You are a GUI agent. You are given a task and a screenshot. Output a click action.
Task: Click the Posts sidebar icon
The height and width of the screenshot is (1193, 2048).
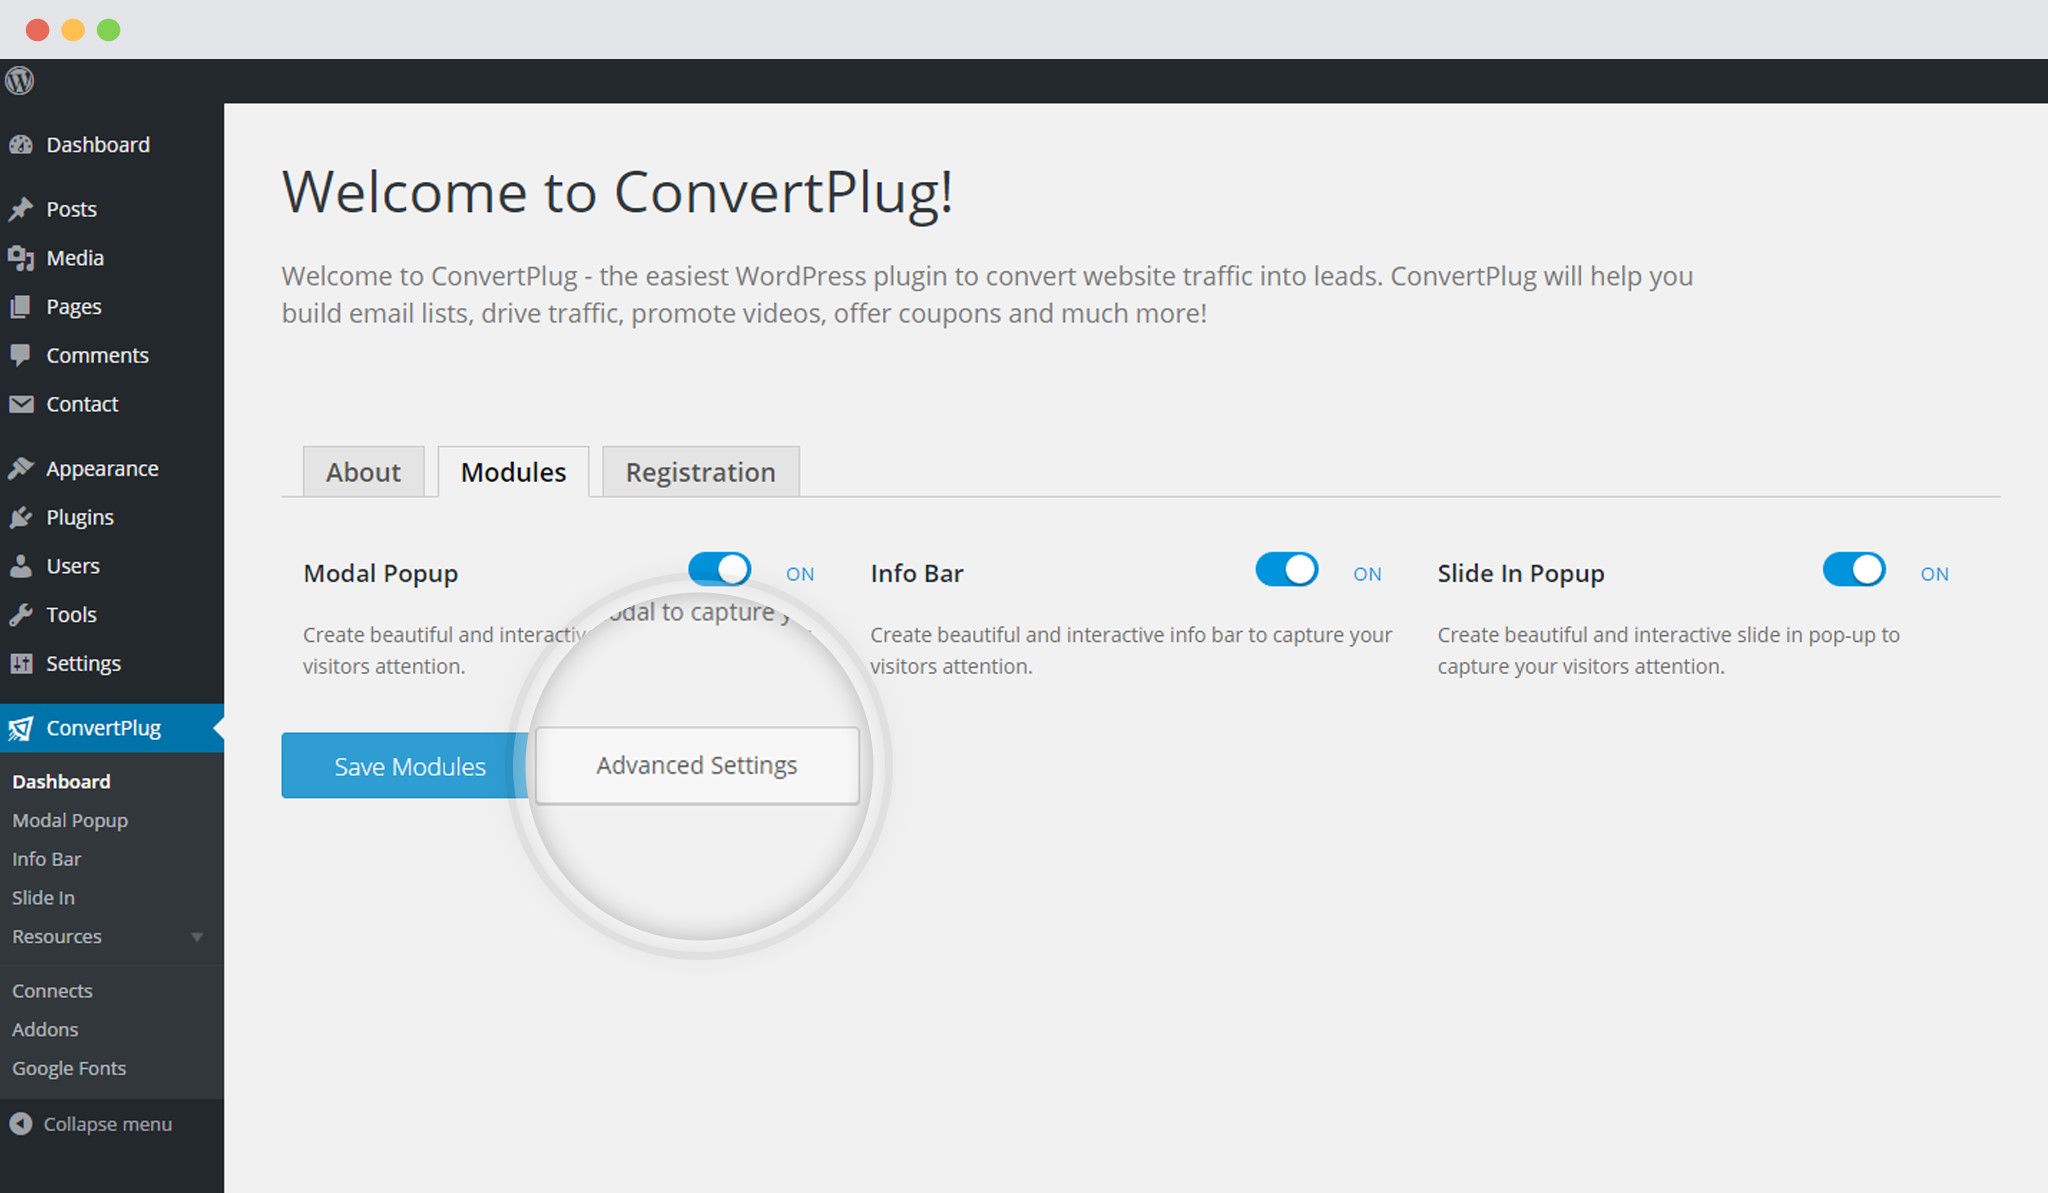tap(23, 209)
